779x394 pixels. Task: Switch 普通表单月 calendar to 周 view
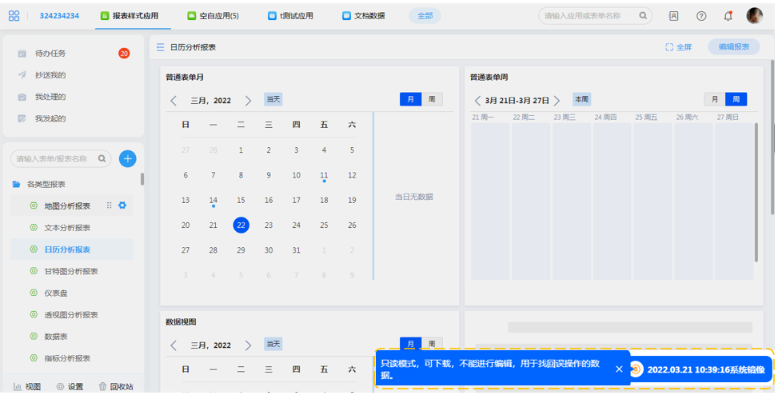[x=432, y=99]
